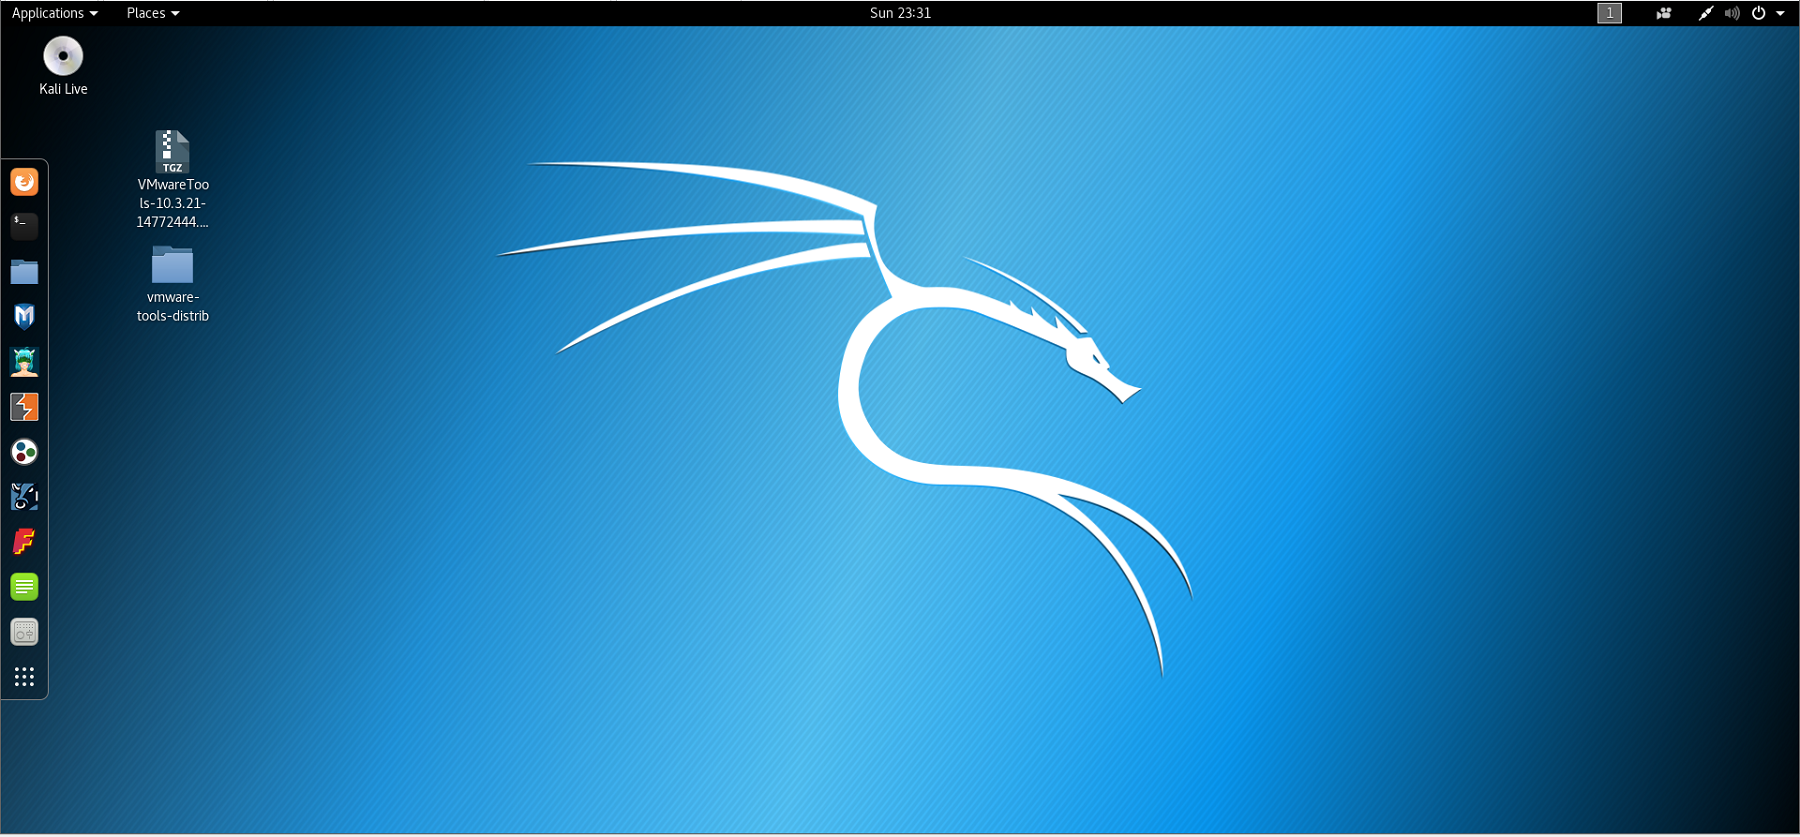Click the power icon in top bar
Image resolution: width=1800 pixels, height=837 pixels.
(x=1758, y=13)
